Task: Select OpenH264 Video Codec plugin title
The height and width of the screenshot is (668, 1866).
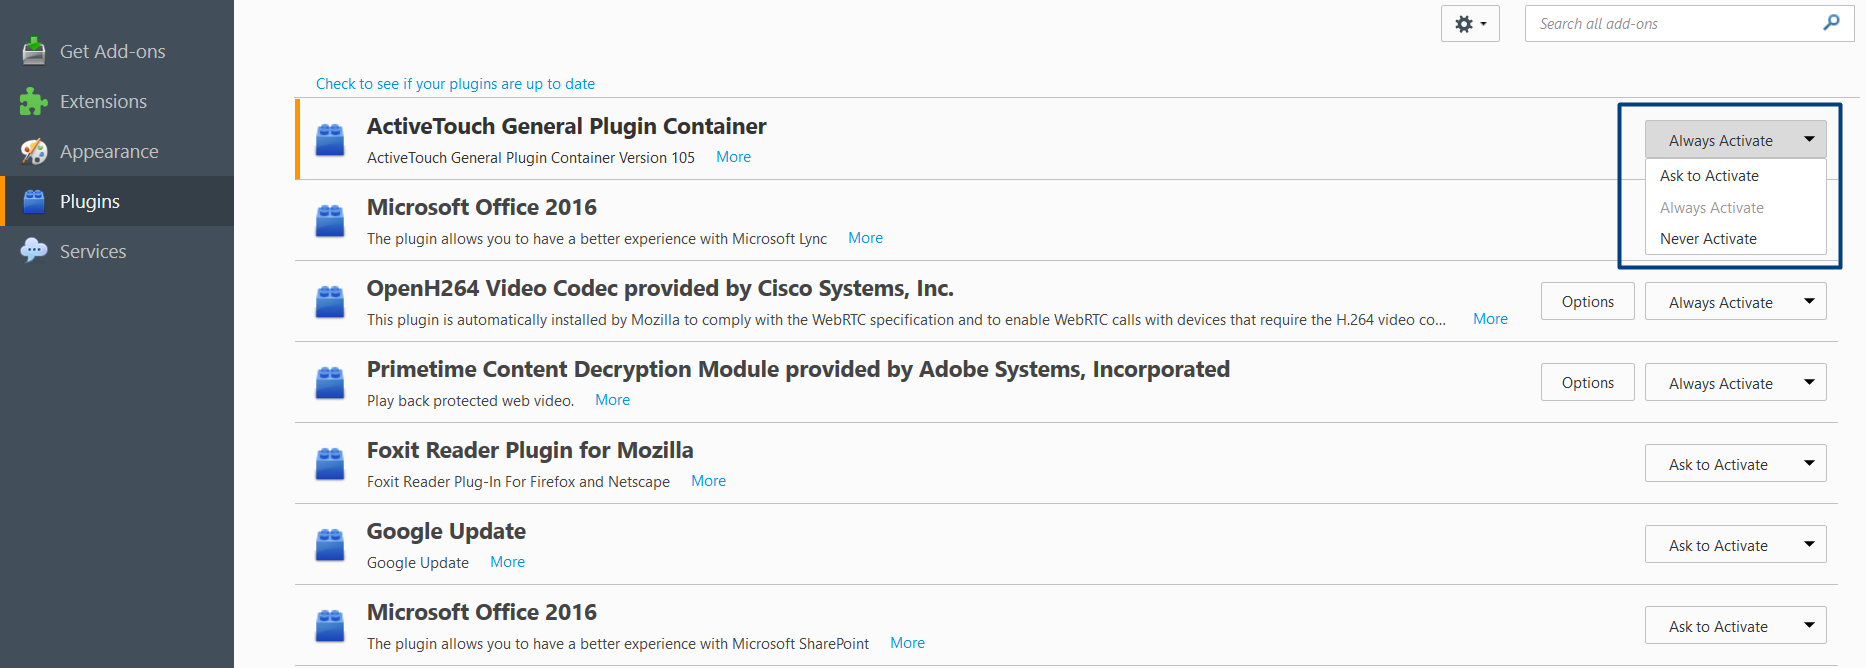Action: (x=660, y=288)
